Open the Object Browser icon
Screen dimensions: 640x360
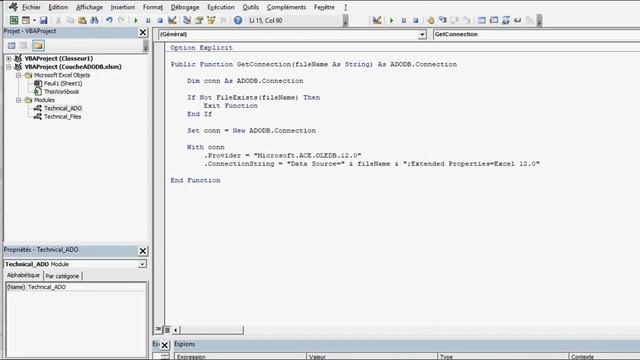211,20
